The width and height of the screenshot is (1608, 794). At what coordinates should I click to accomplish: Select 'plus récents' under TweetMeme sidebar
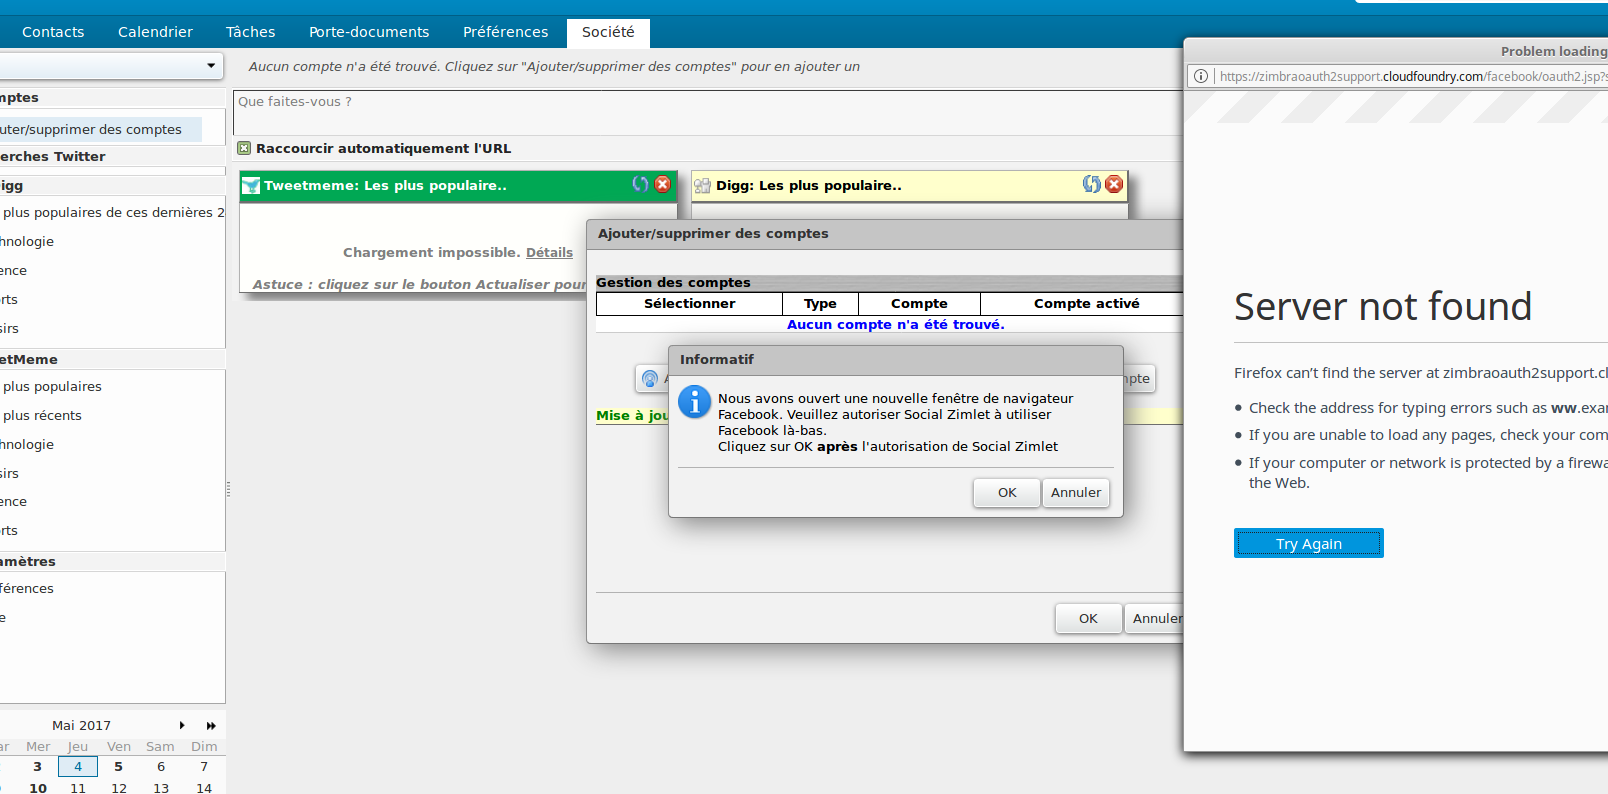42,415
